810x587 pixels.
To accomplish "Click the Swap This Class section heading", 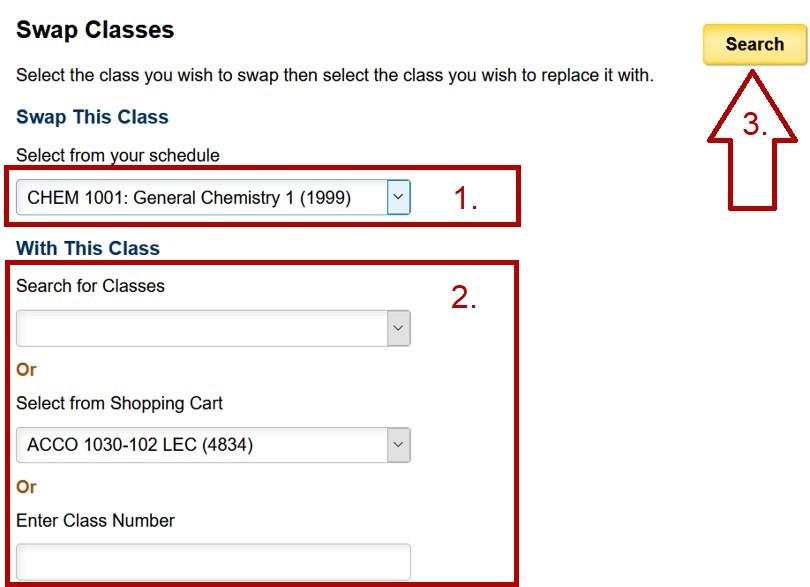I will [92, 117].
